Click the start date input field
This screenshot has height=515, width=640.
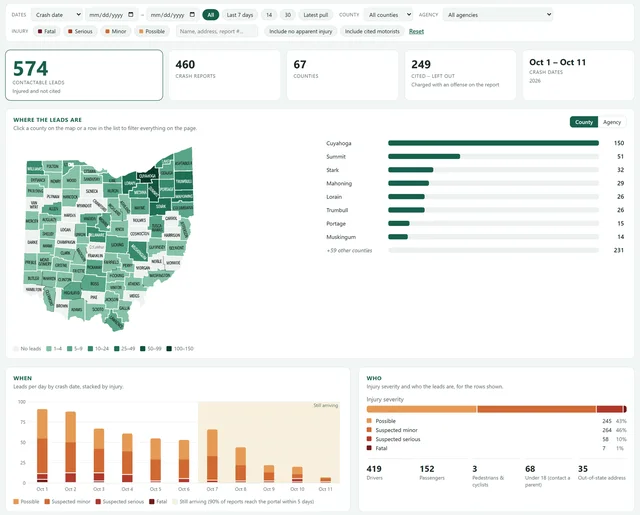pos(111,15)
